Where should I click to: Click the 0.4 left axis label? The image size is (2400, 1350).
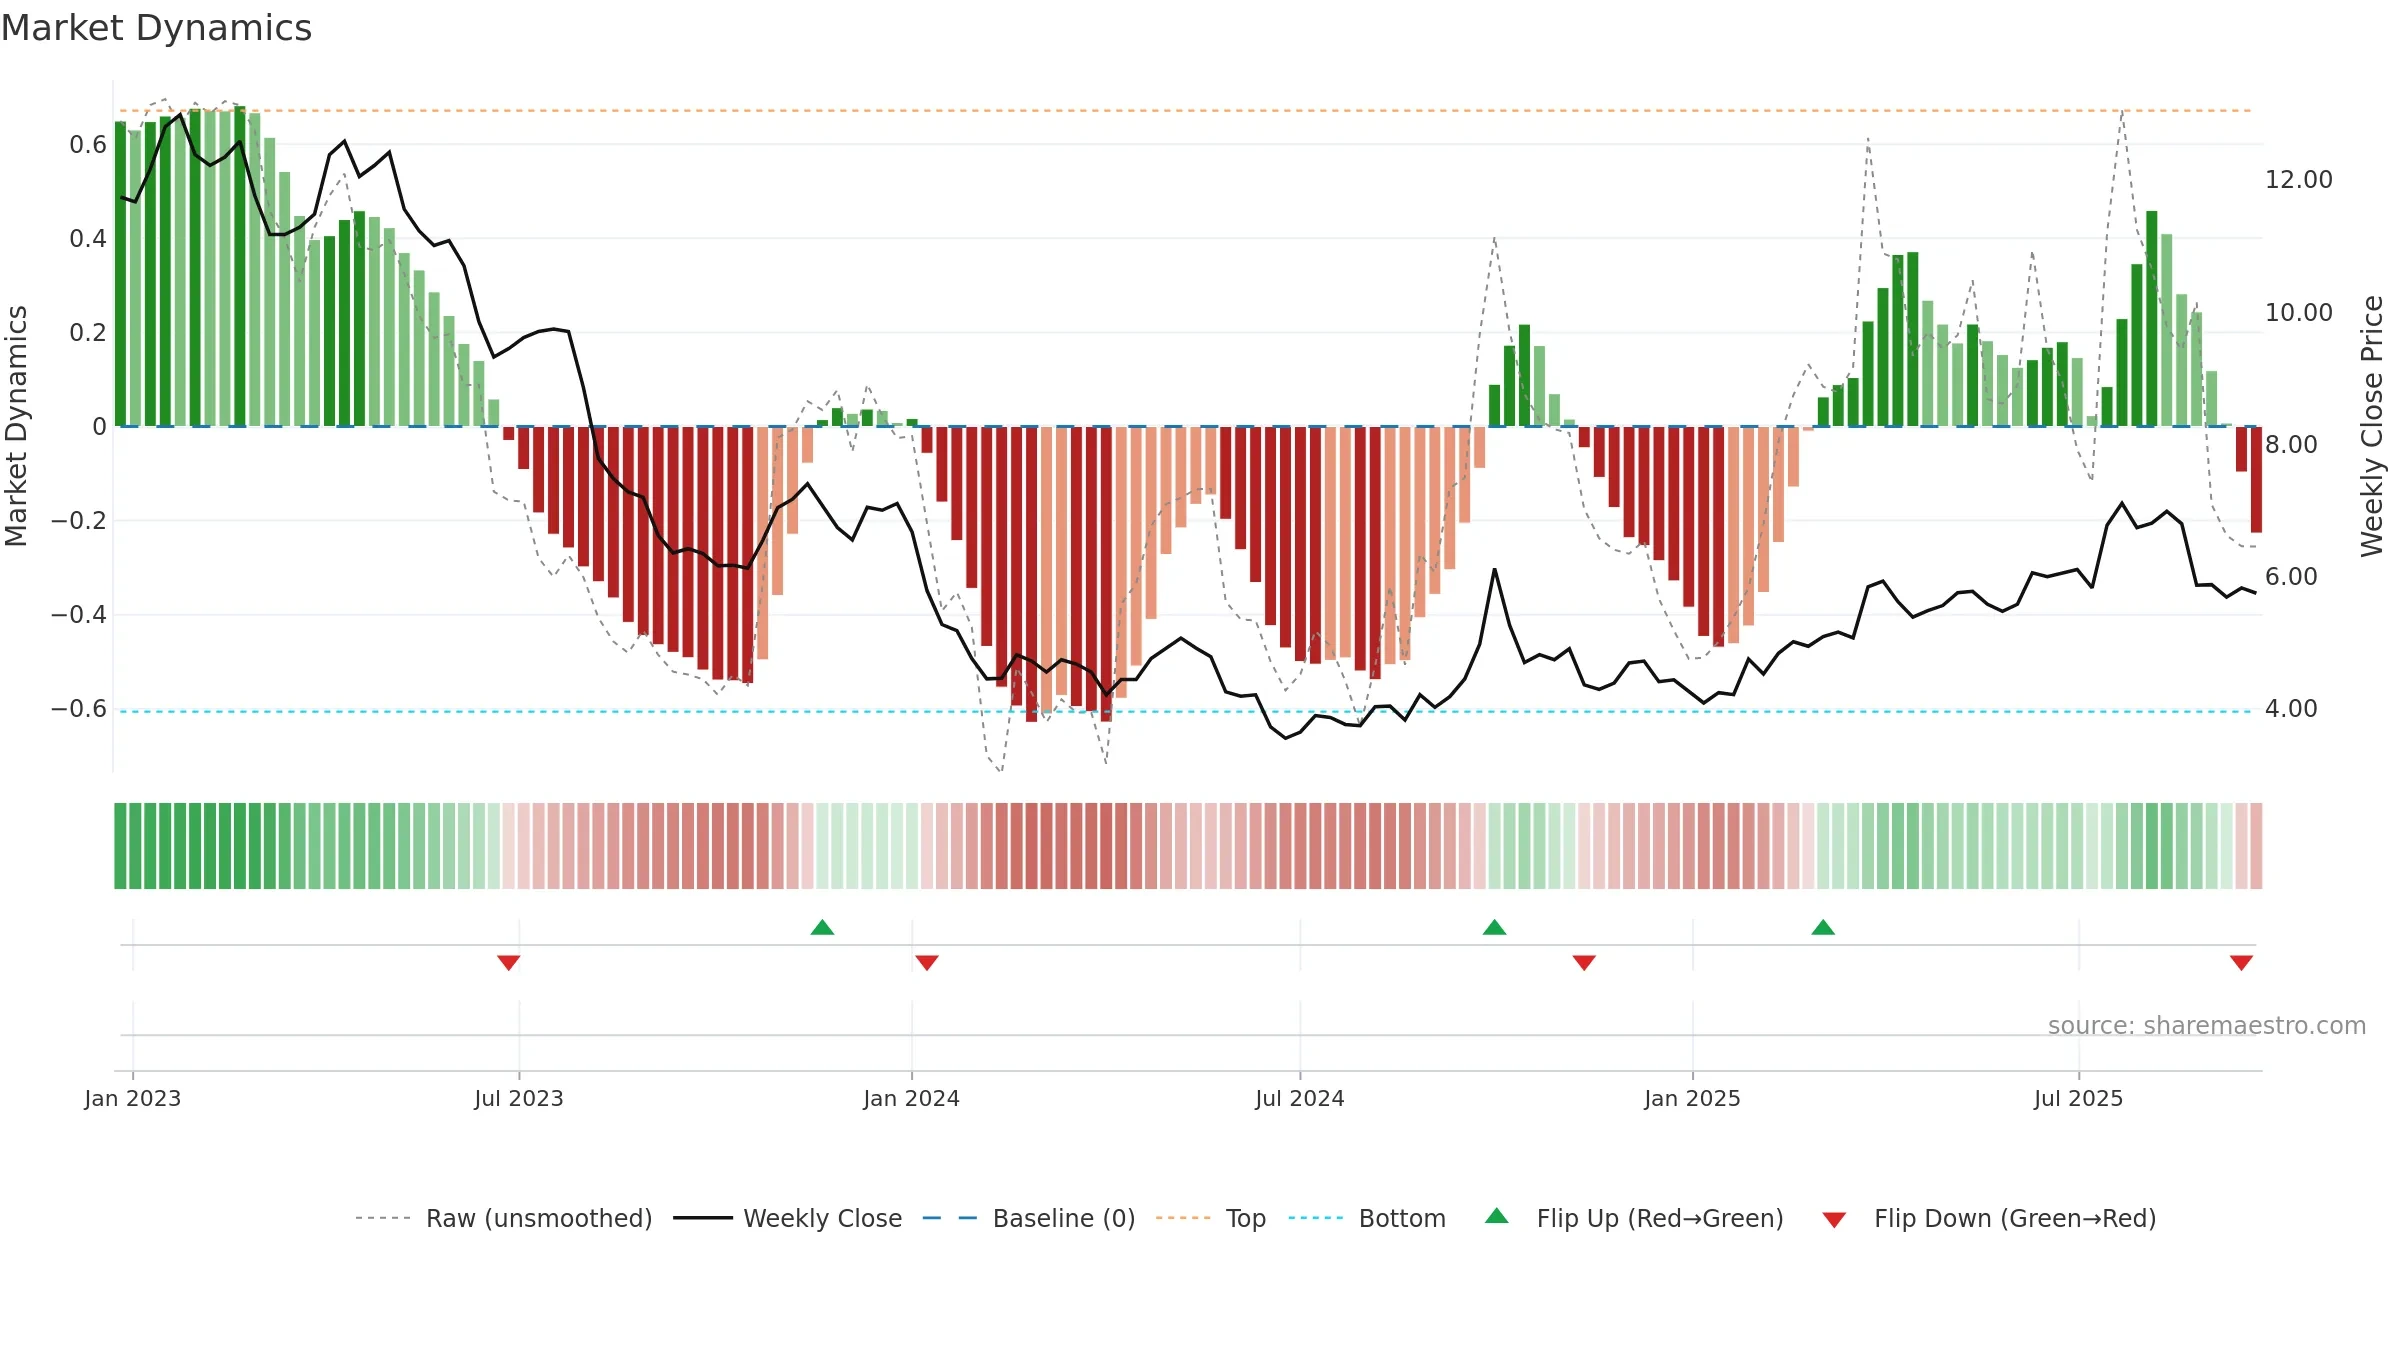coord(88,239)
